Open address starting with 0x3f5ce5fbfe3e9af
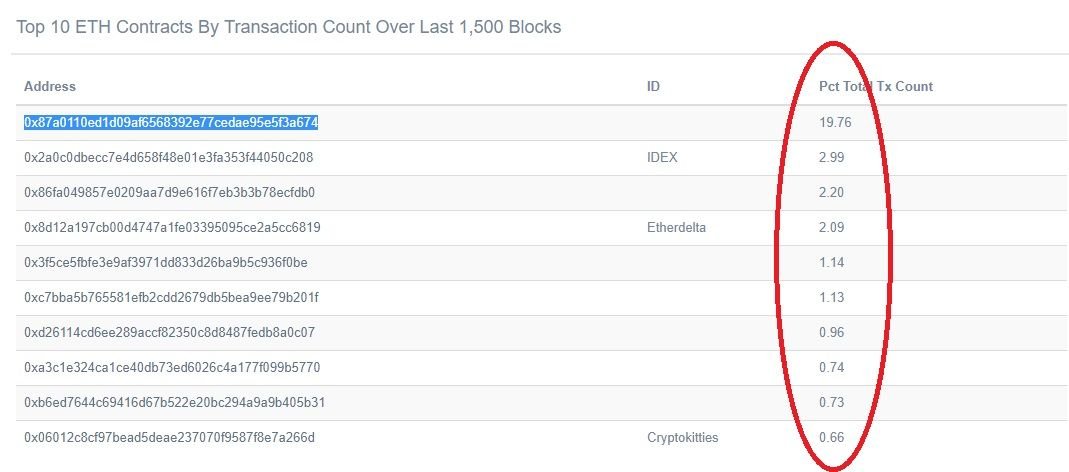The width and height of the screenshot is (1069, 472). 166,263
